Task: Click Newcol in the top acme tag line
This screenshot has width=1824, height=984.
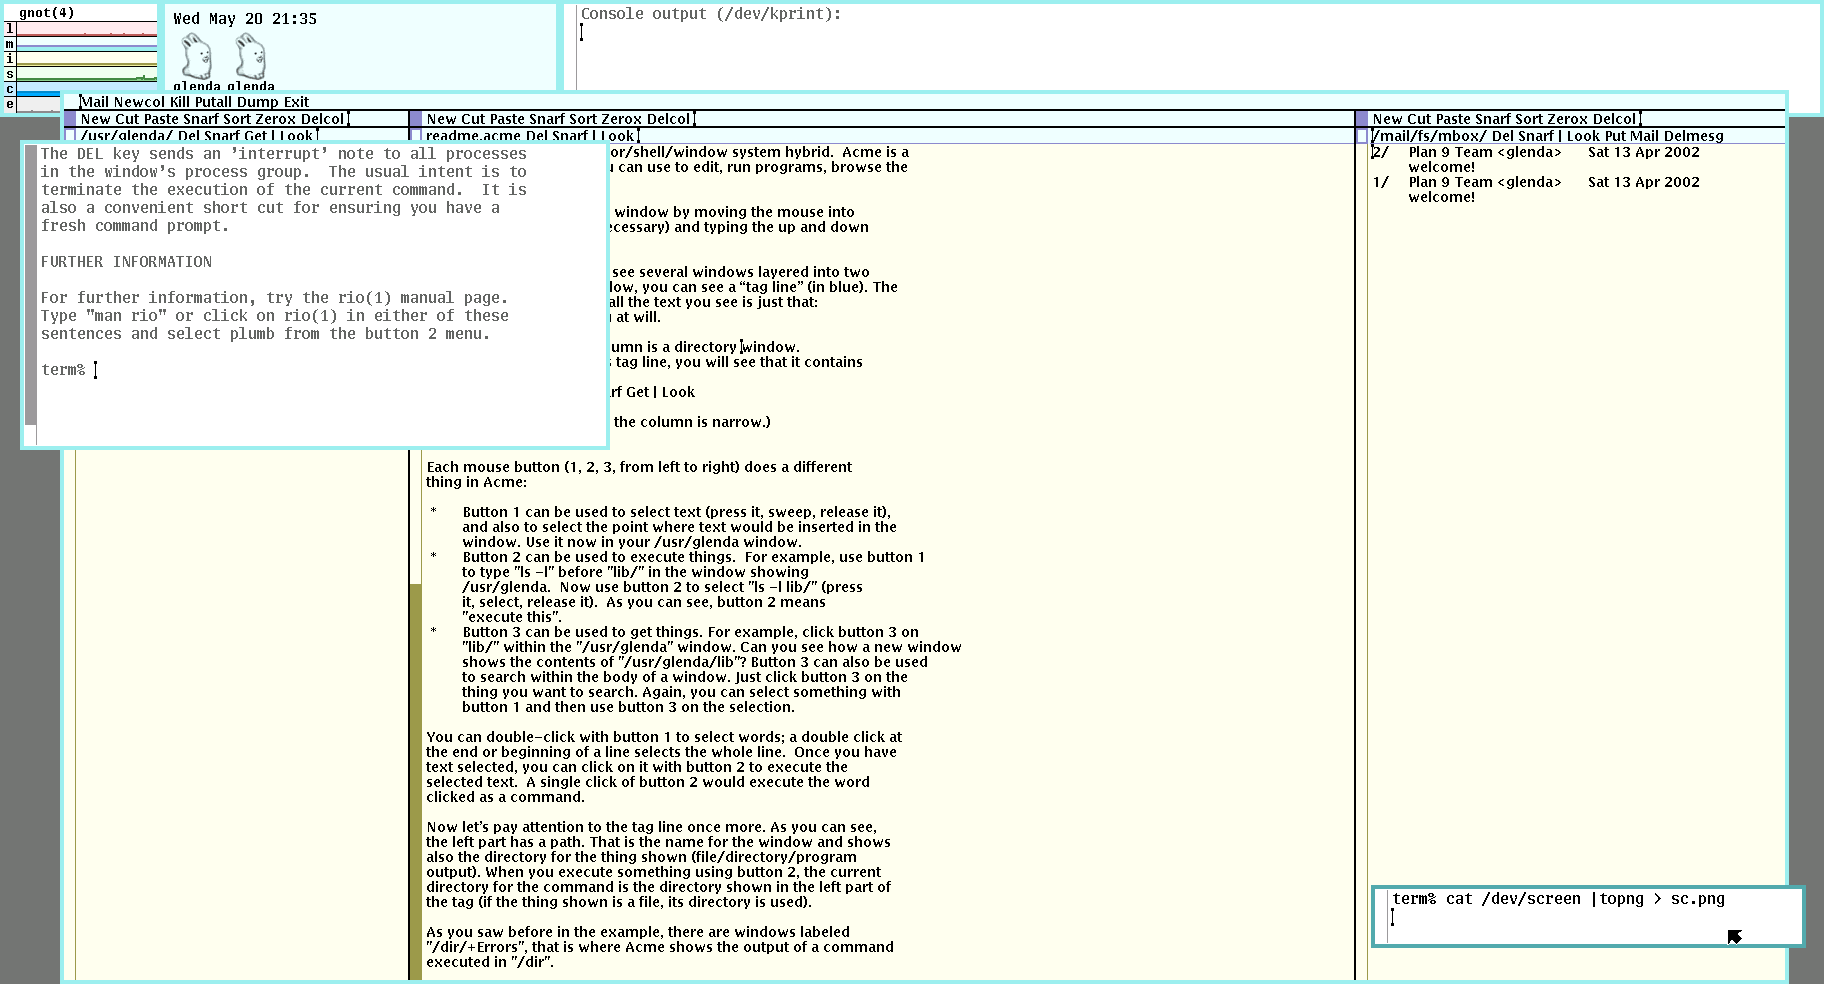Action: [139, 102]
